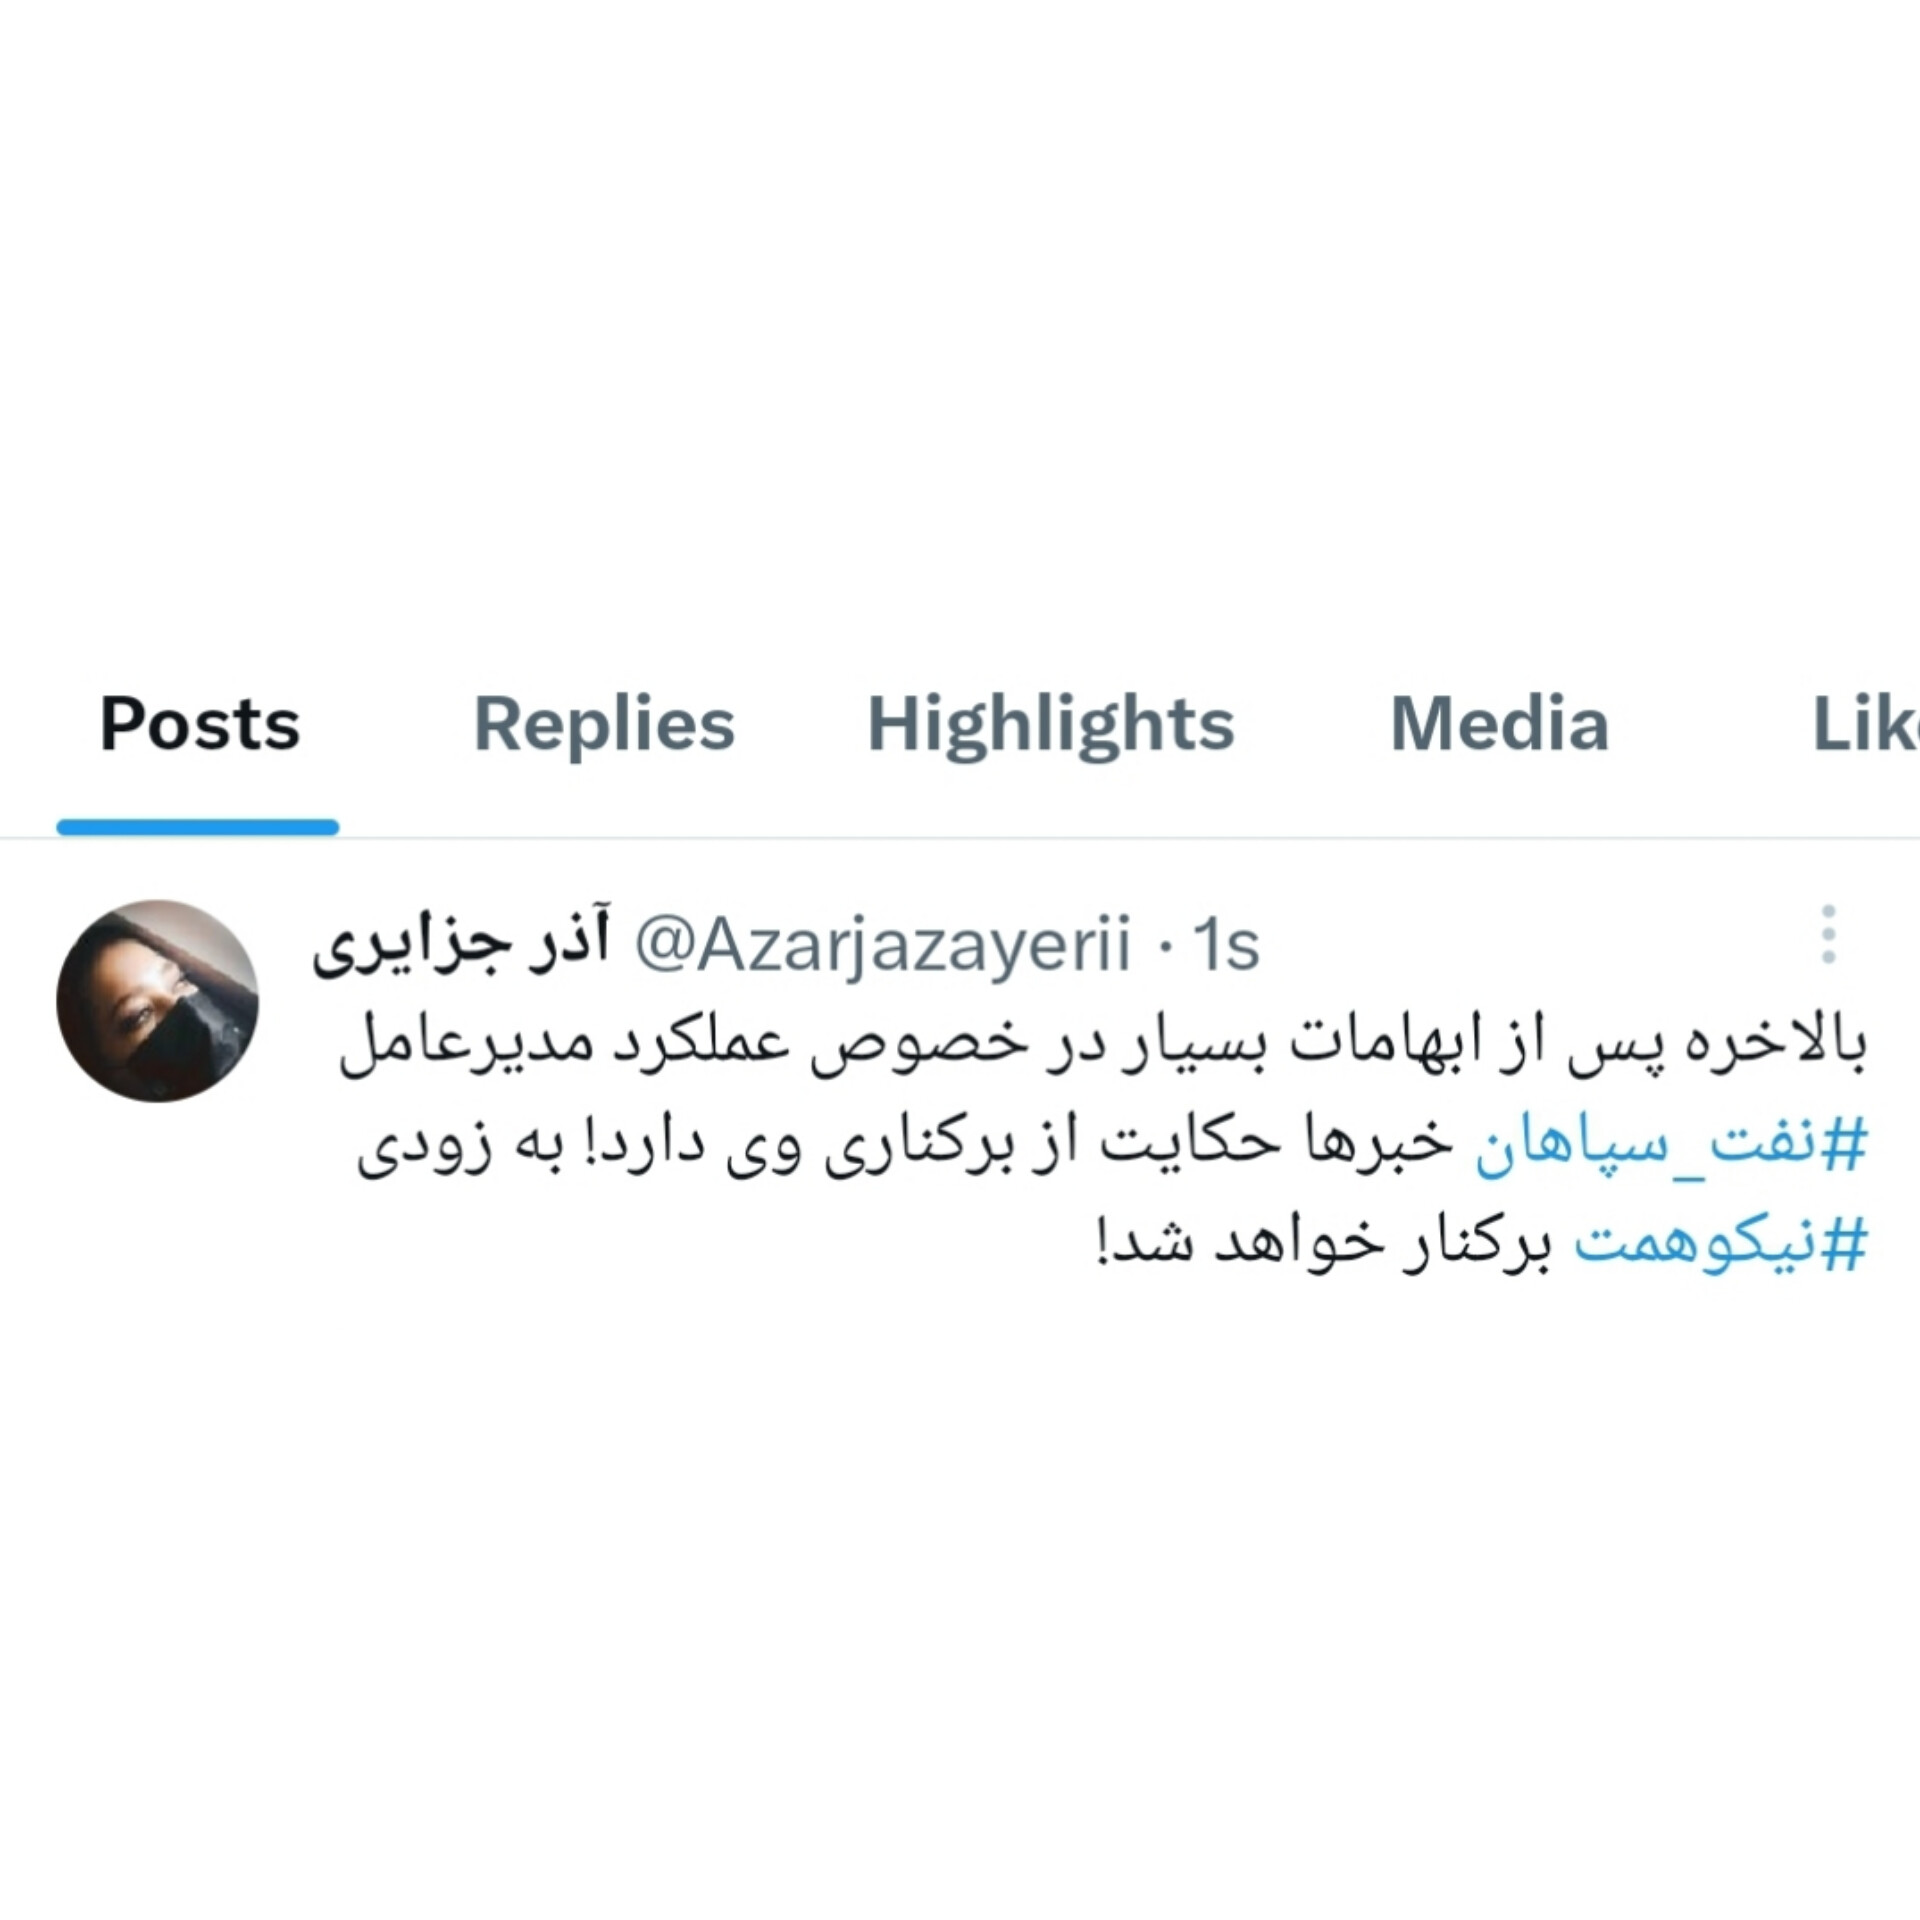
Task: Open the masked-face profile avatar
Action: click(x=157, y=1001)
